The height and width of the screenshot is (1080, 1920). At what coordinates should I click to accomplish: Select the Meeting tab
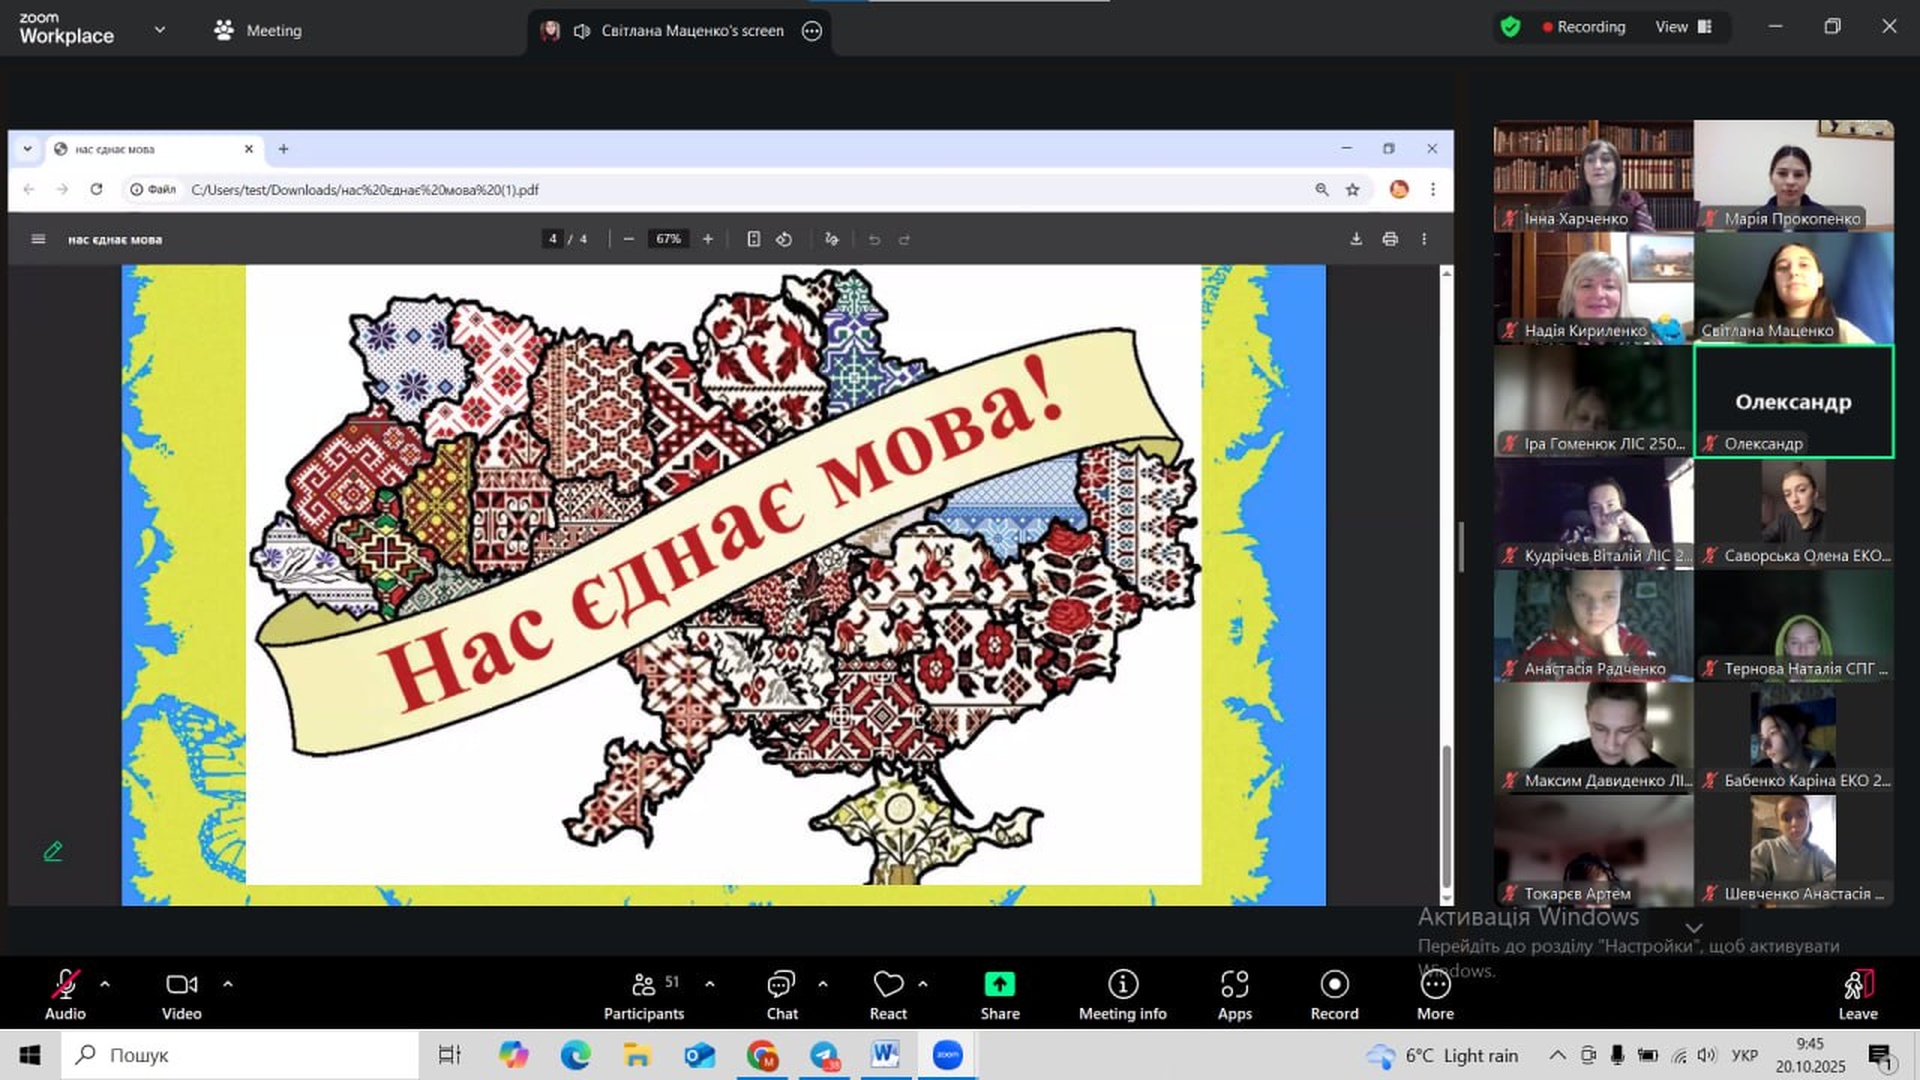[258, 30]
